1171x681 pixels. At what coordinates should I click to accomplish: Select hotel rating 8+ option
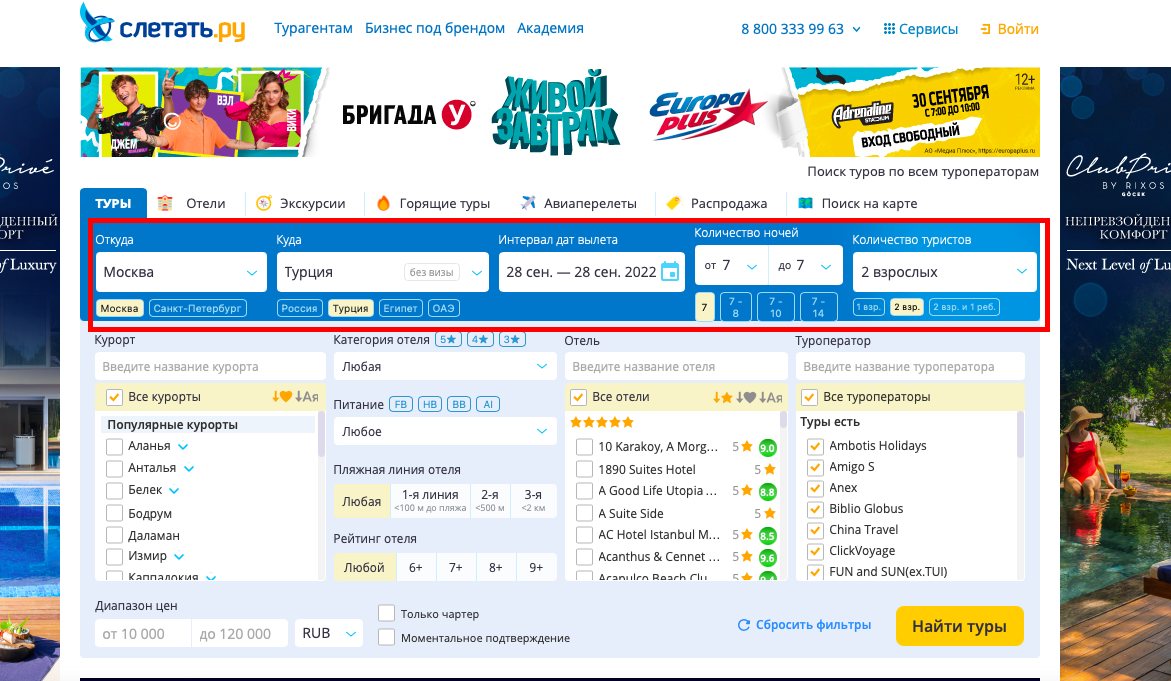(x=496, y=568)
